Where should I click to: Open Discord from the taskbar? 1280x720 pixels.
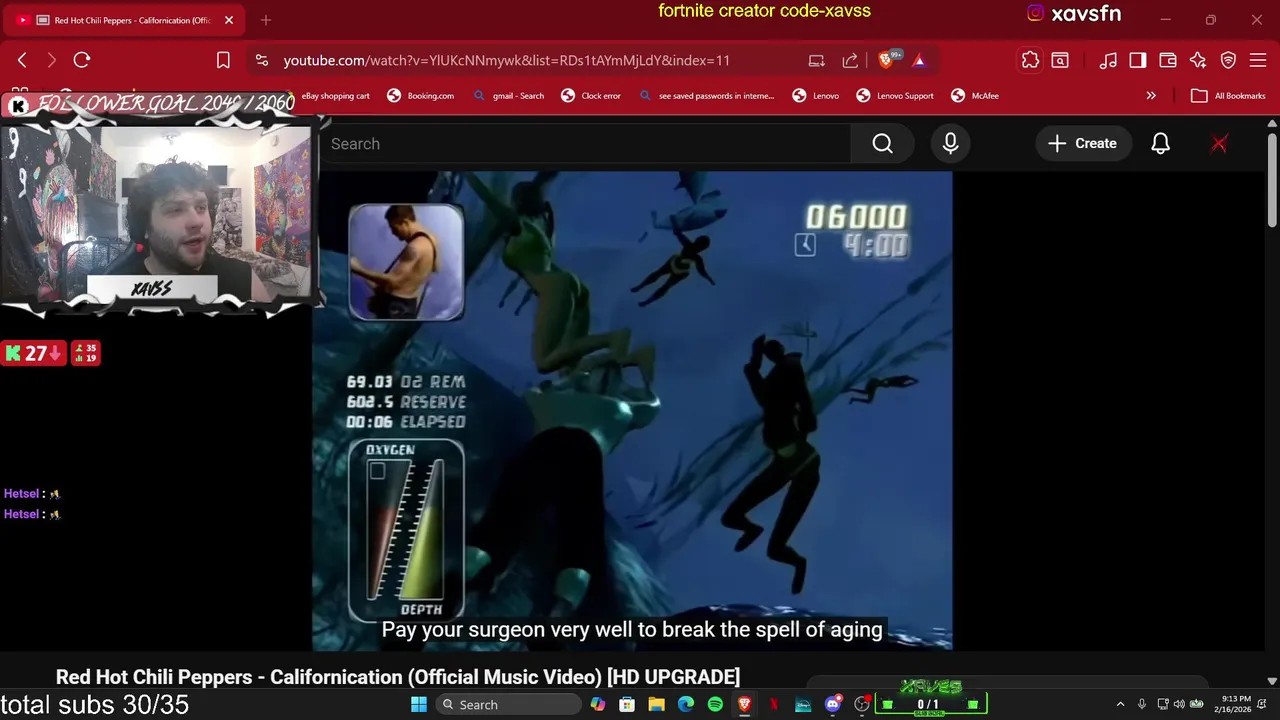coord(832,705)
